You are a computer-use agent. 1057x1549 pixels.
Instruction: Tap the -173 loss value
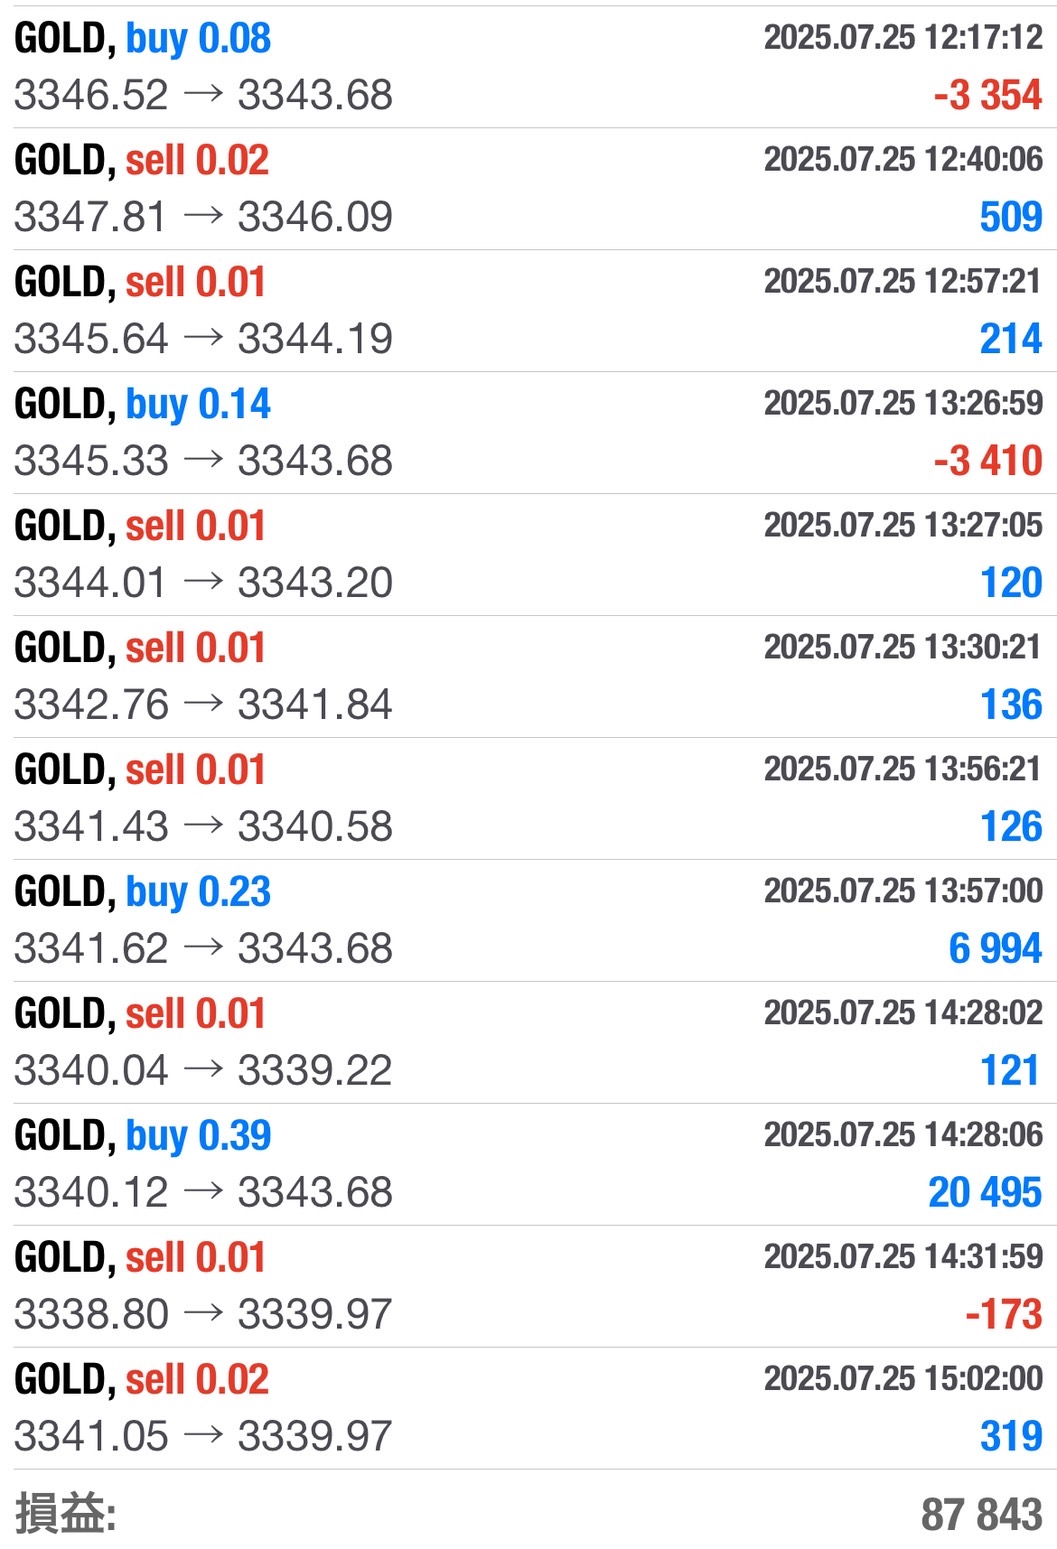click(x=1003, y=1315)
